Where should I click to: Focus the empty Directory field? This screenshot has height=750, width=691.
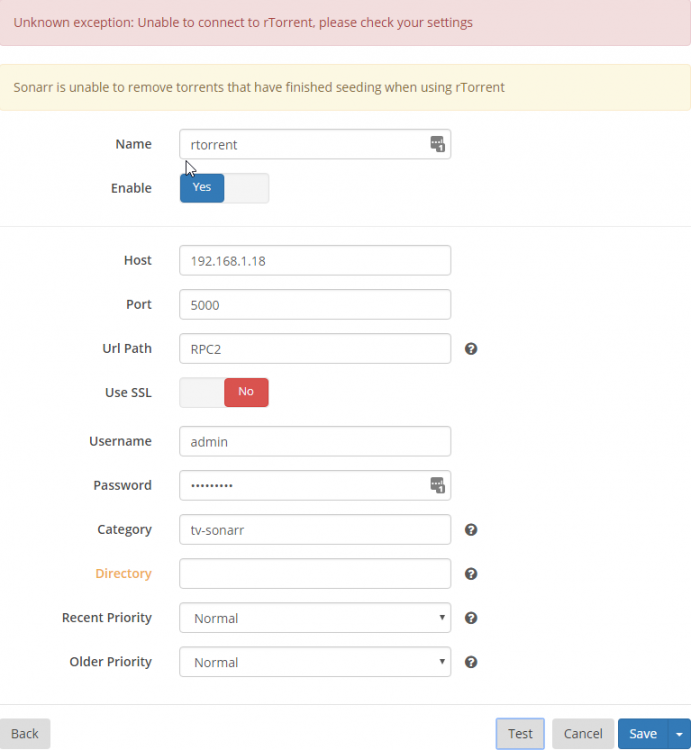point(315,574)
